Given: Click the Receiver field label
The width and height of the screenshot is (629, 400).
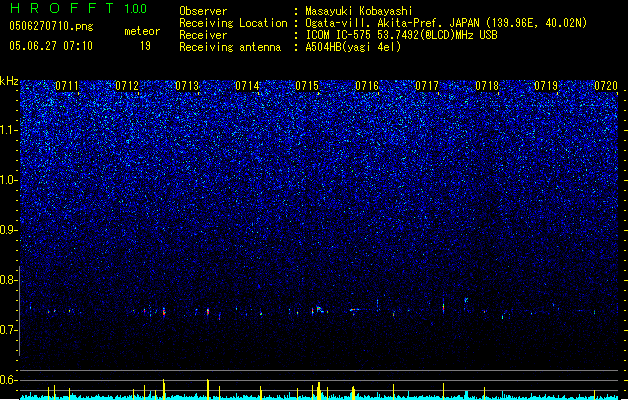Looking at the screenshot, I should tap(203, 35).
